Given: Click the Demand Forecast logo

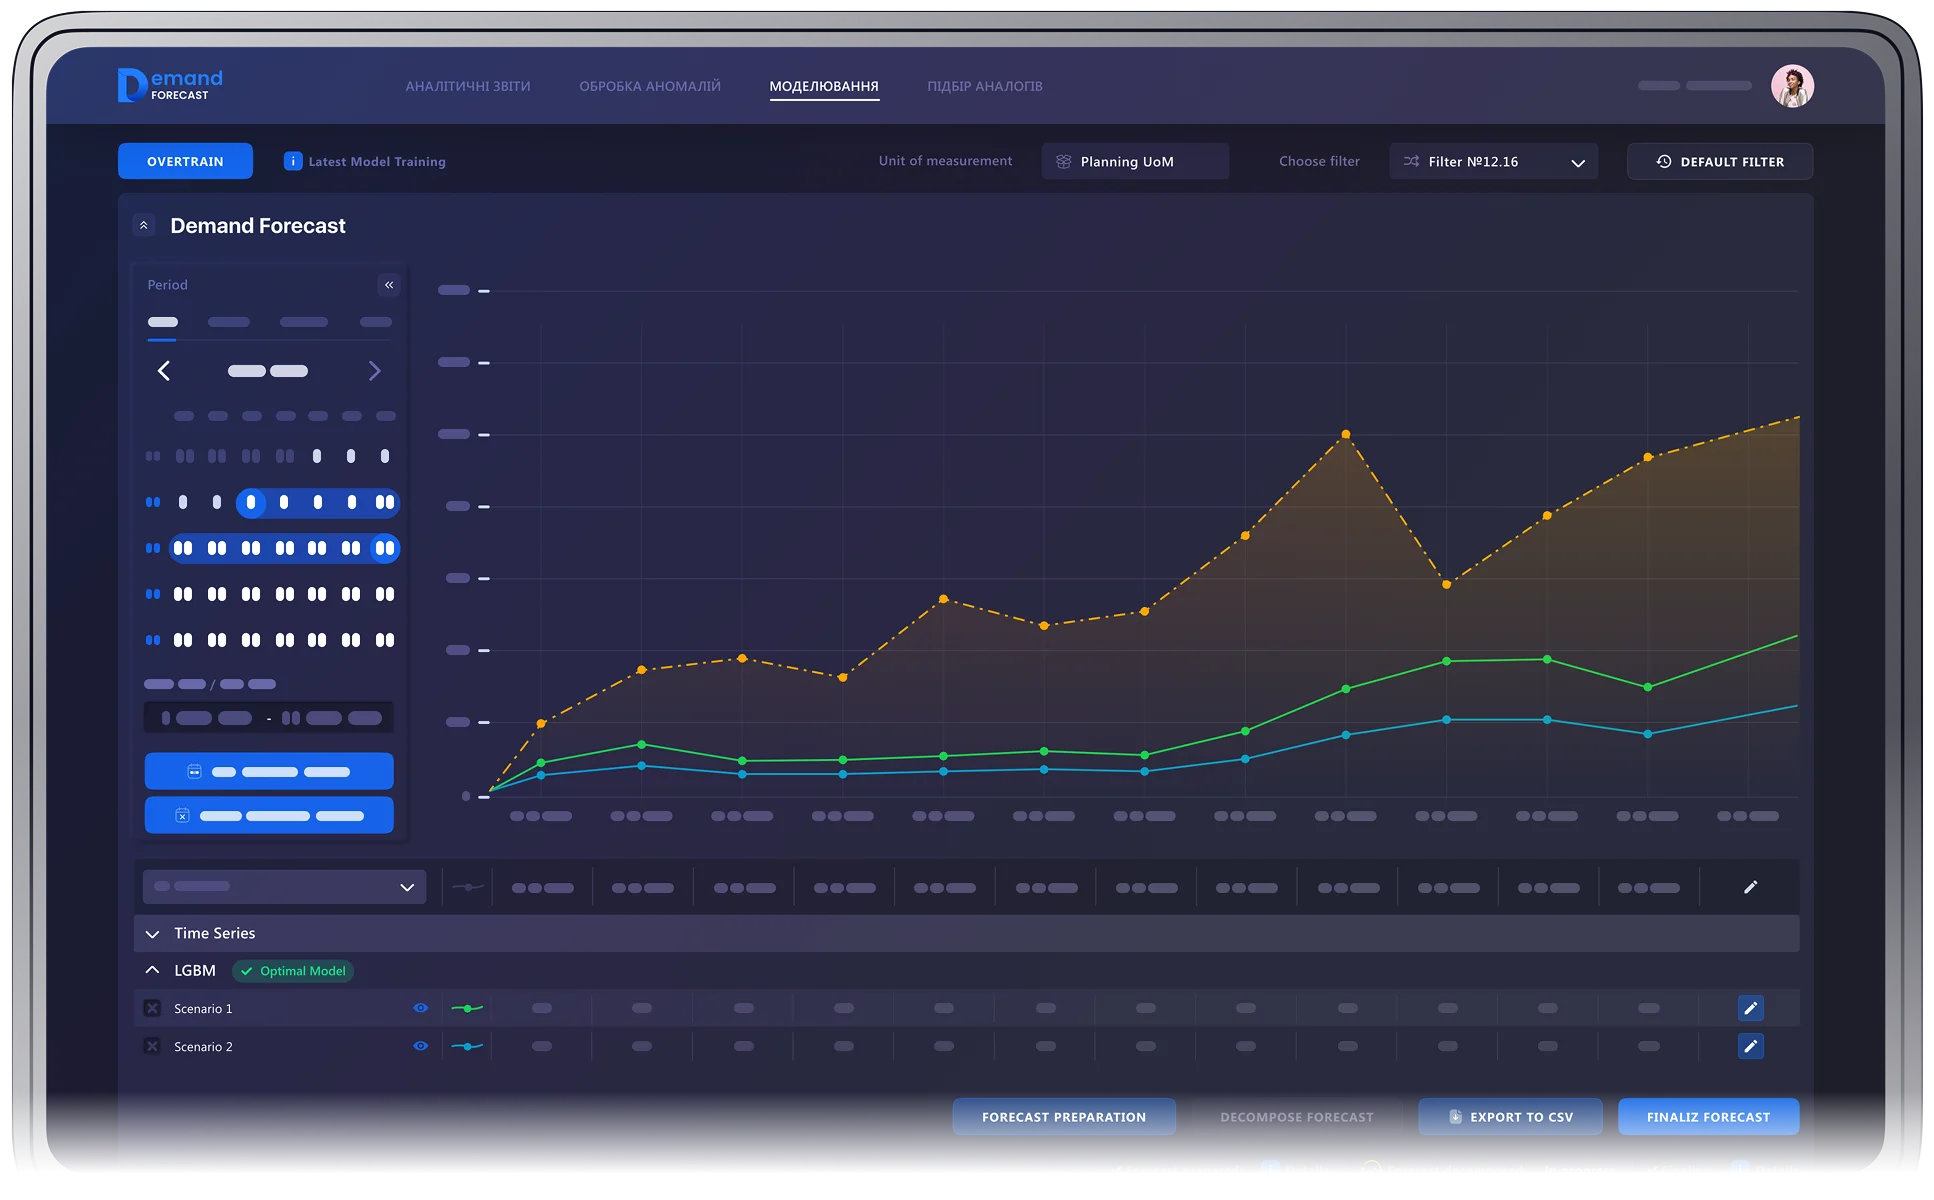Looking at the screenshot, I should [x=170, y=85].
